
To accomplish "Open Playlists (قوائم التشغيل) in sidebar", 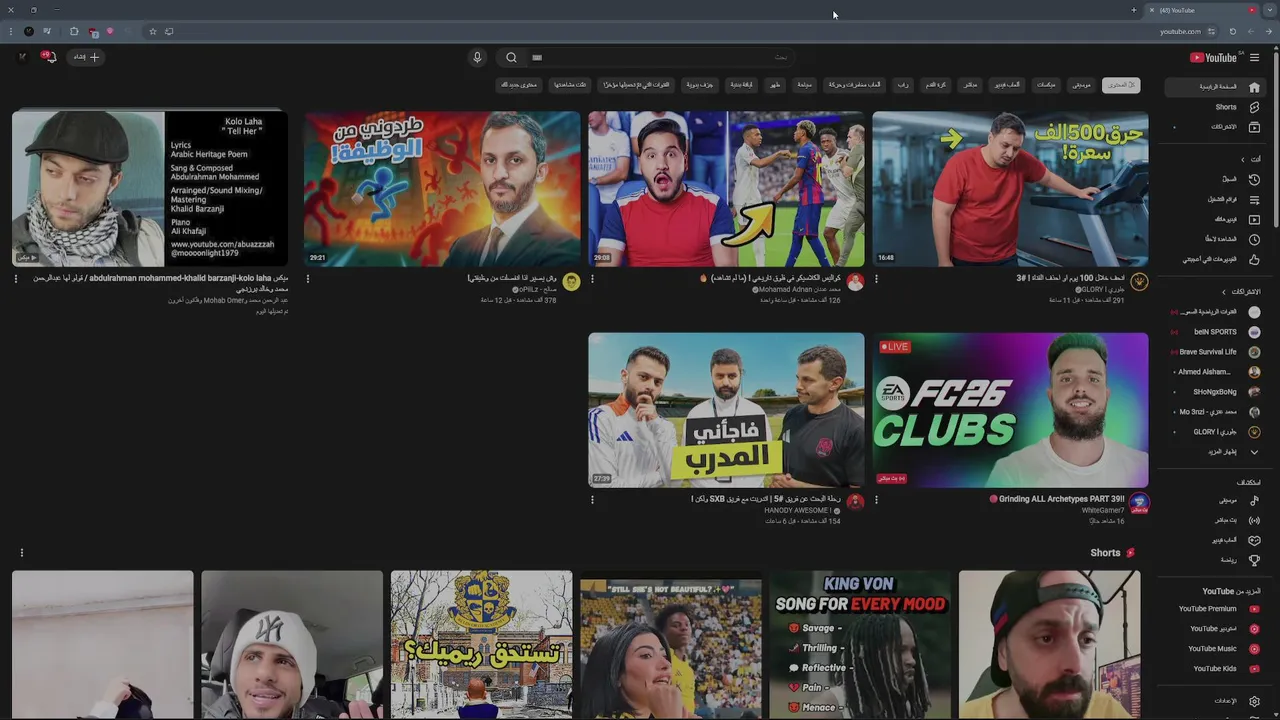I will point(1217,199).
